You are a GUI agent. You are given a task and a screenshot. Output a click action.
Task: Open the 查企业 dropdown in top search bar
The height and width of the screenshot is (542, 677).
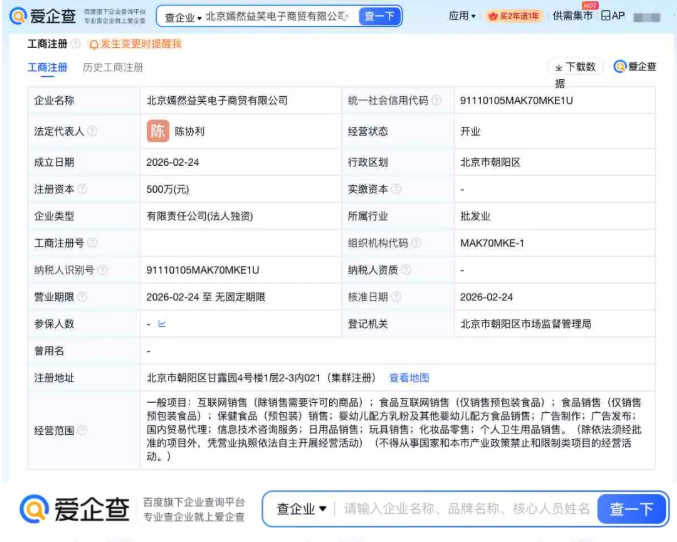(x=182, y=17)
